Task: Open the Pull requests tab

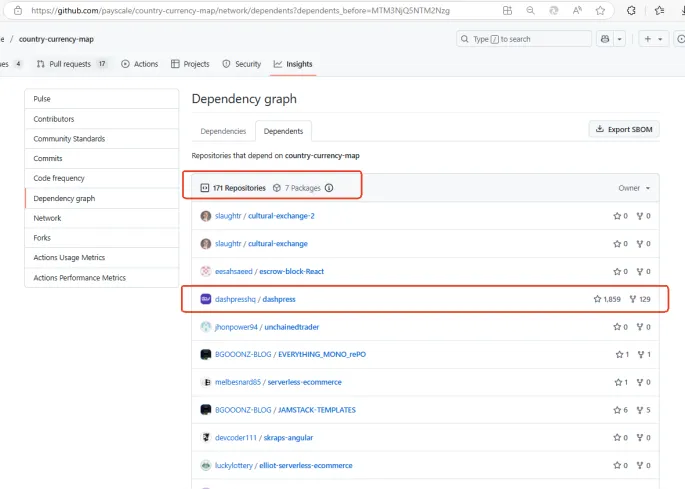Action: (72, 64)
